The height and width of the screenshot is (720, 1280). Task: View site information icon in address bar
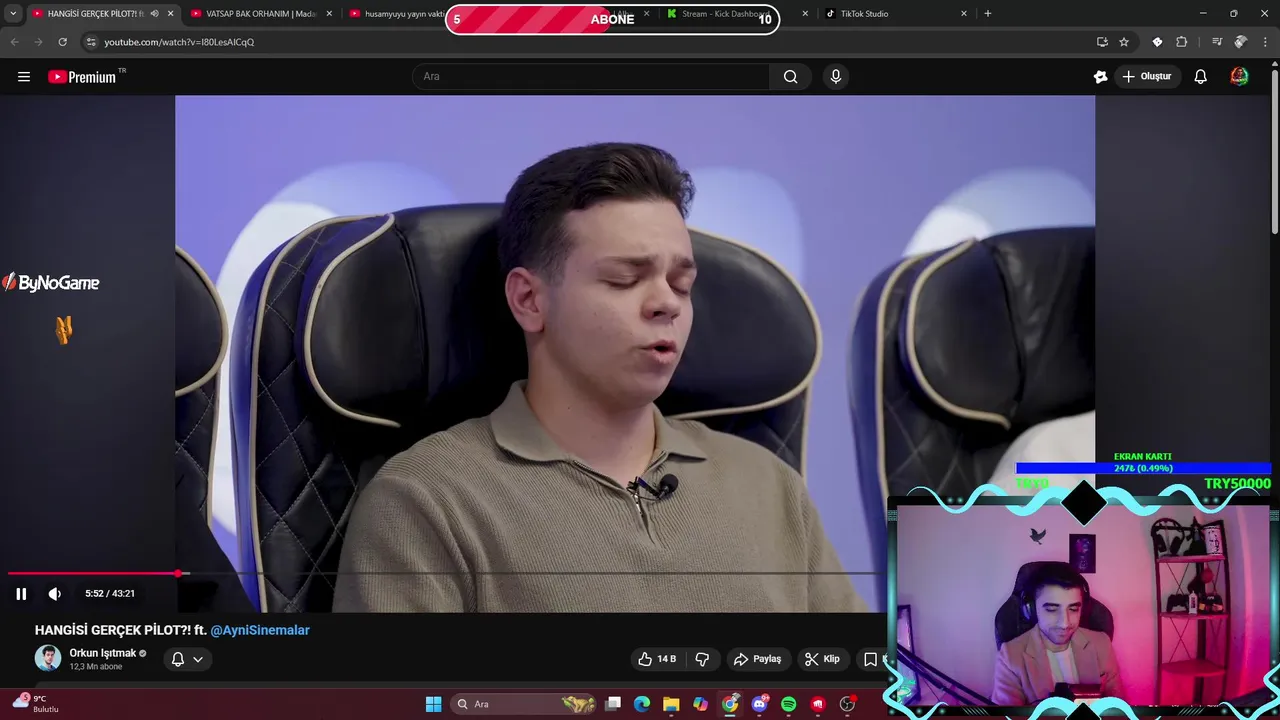[91, 42]
